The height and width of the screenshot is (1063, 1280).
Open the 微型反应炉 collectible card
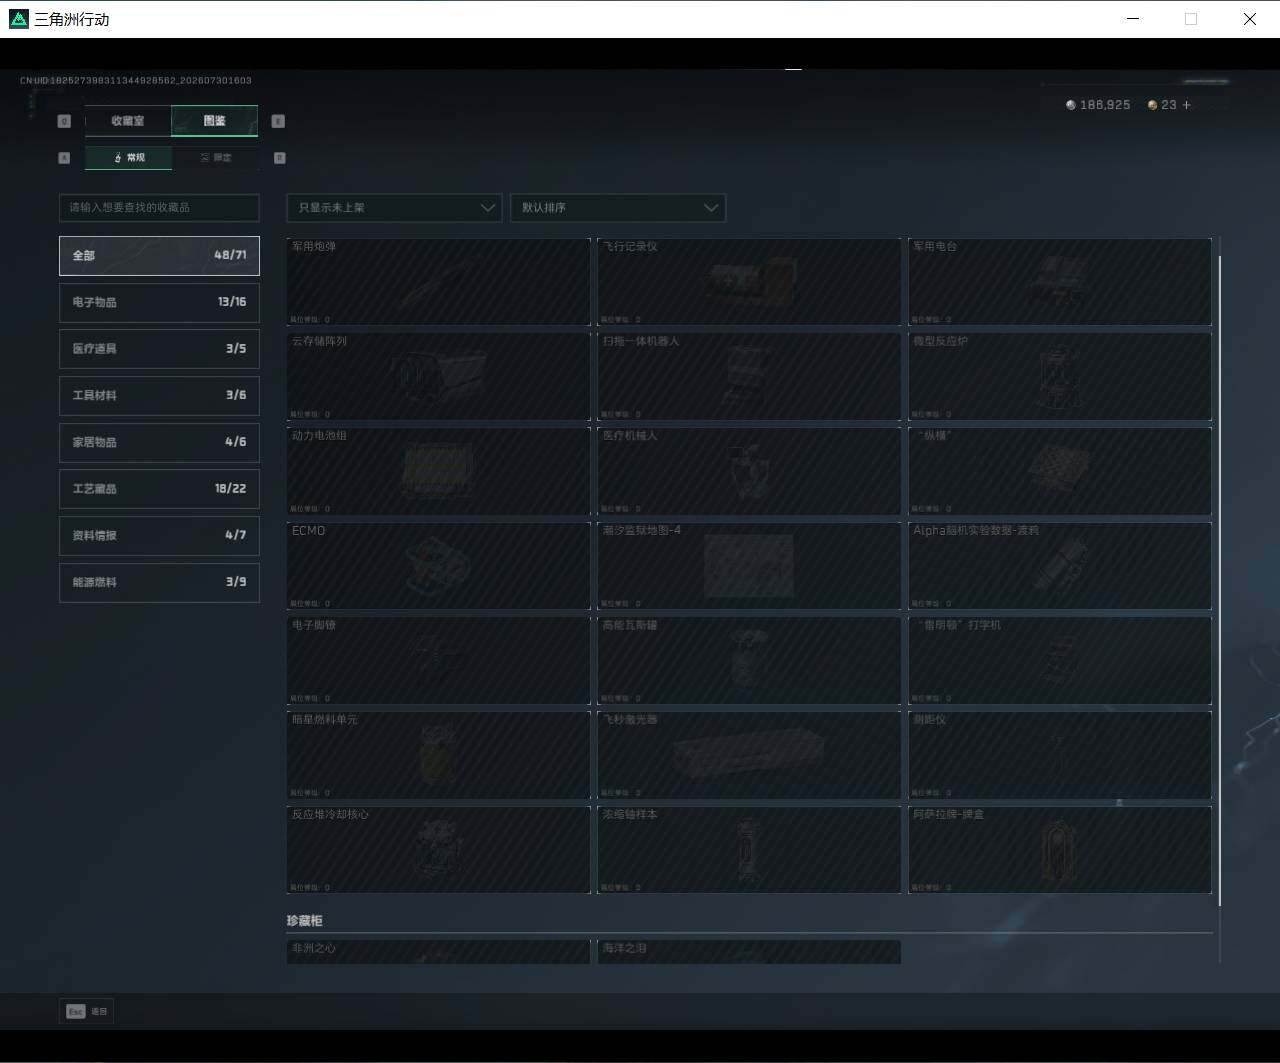coord(1060,376)
